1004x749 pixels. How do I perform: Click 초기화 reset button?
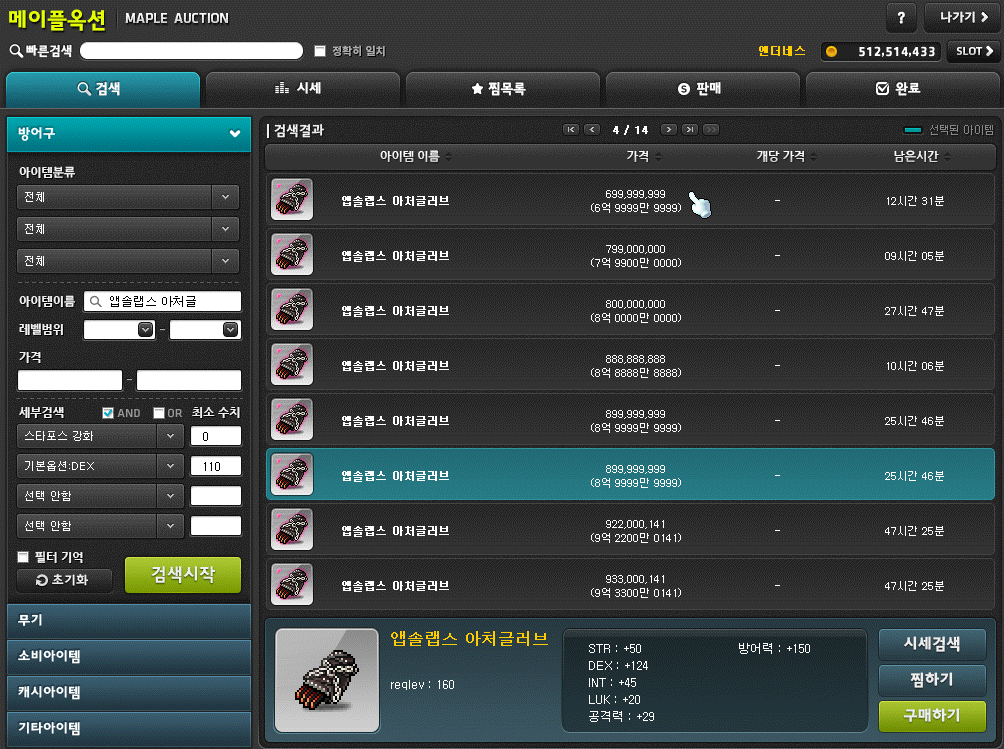point(64,580)
